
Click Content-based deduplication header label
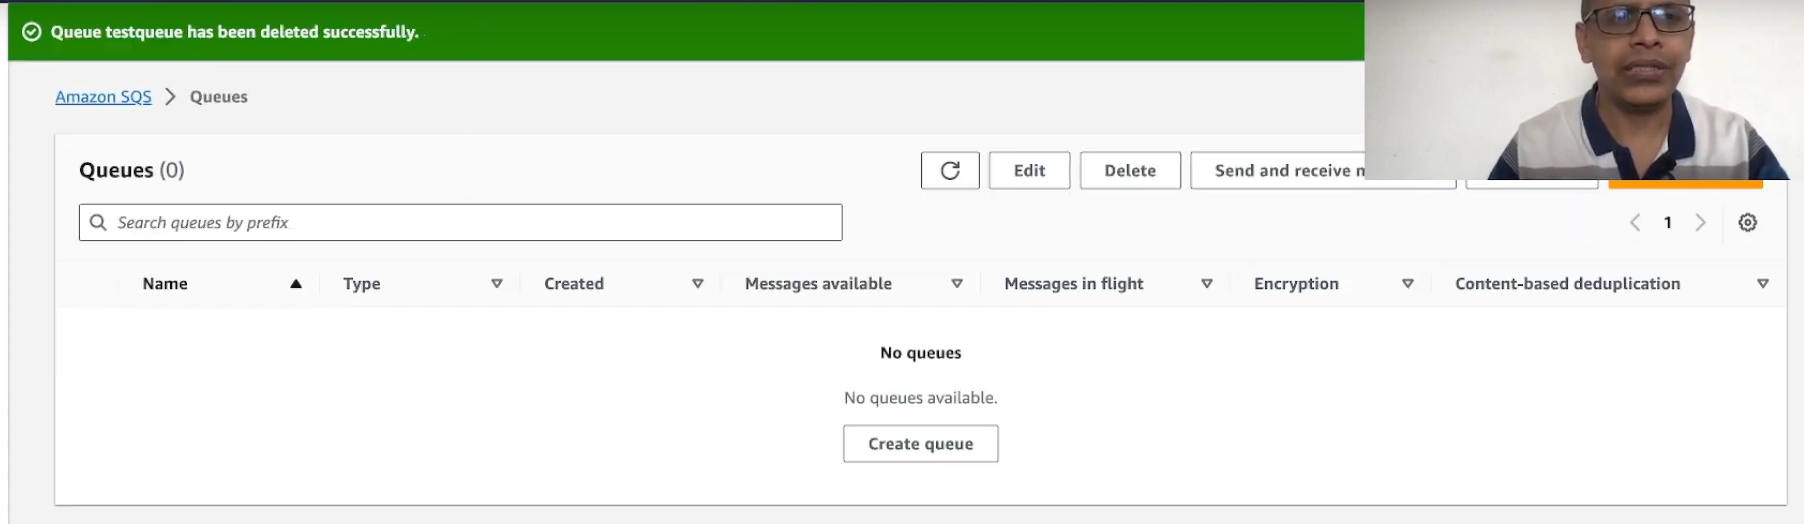pos(1567,284)
